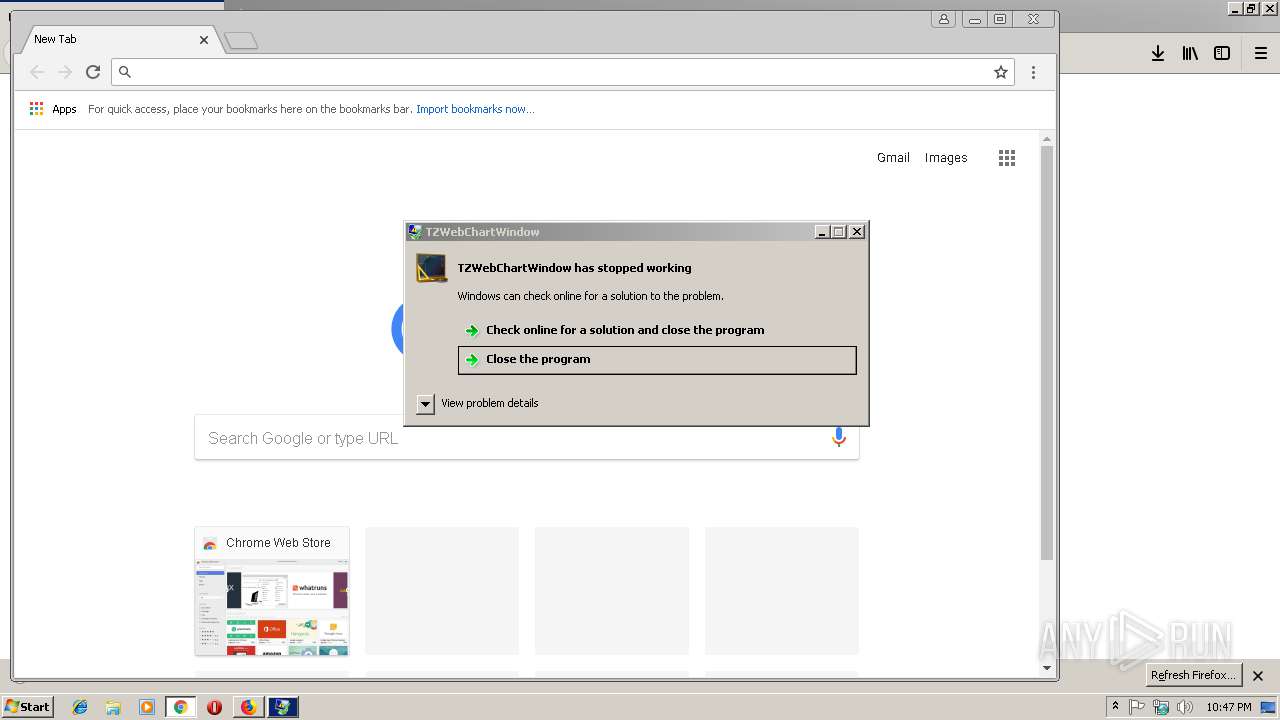
Task: Open Opera from the taskbar
Action: 214,707
